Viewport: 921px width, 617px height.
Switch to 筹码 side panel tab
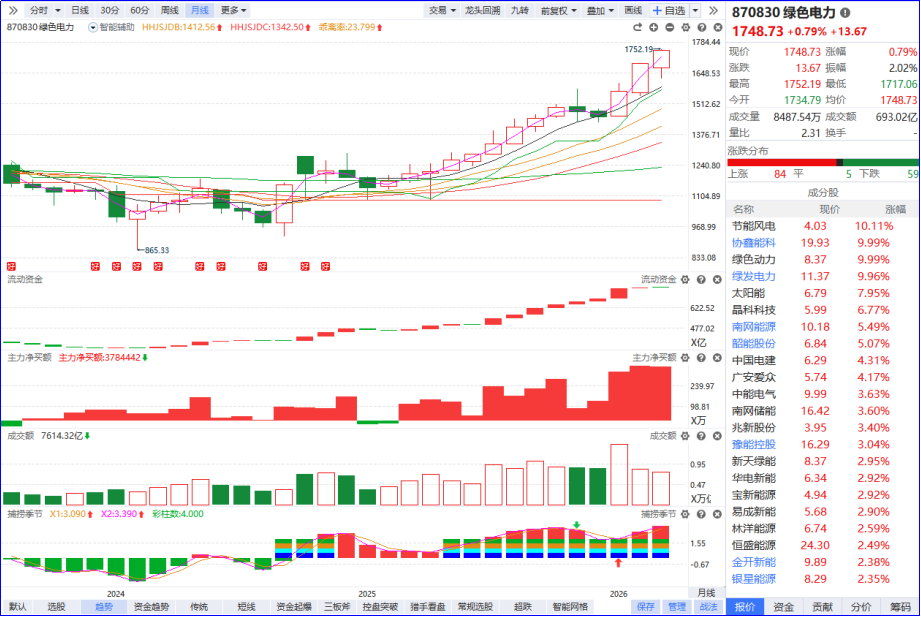coord(900,607)
